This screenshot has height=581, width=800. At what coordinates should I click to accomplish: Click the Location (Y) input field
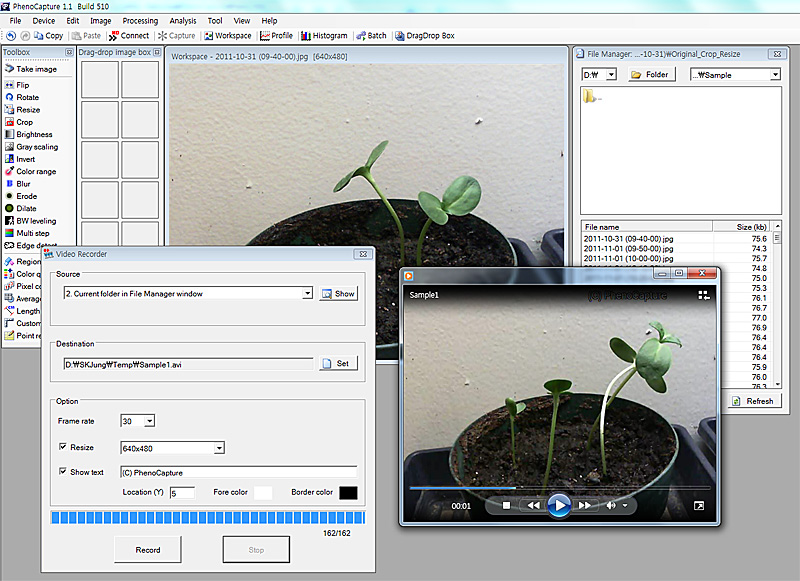182,493
